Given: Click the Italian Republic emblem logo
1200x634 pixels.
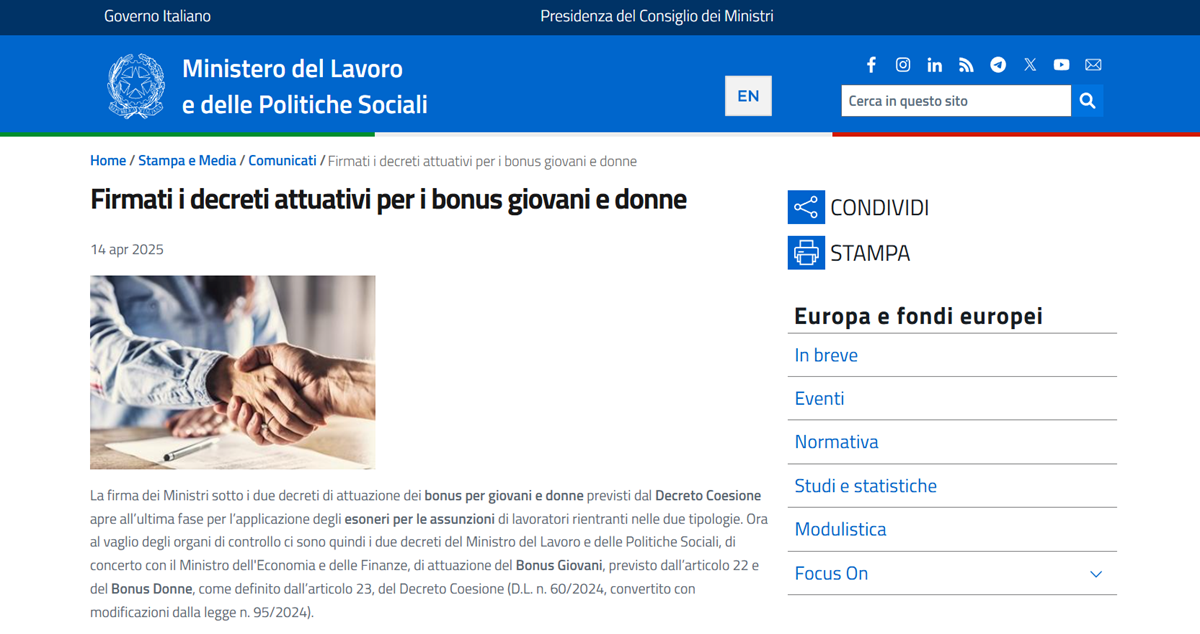Looking at the screenshot, I should [136, 86].
